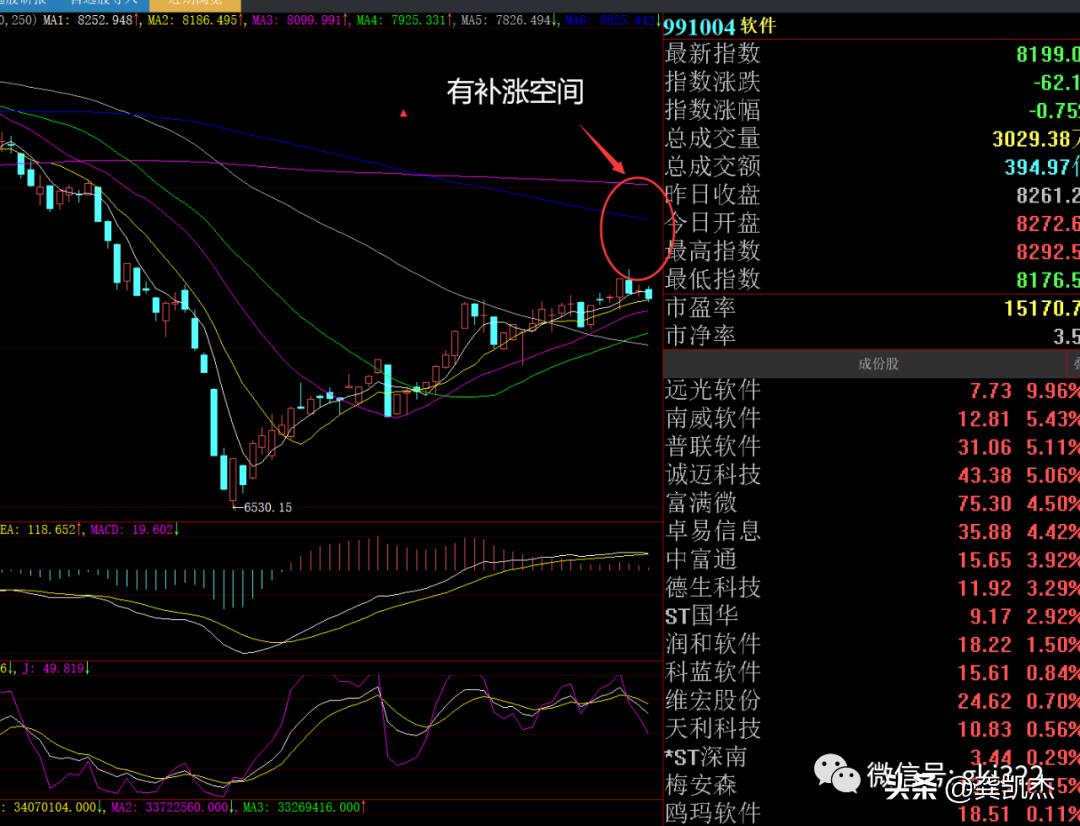Click the 富满微 price 75.30
1080x826 pixels.
[x=985, y=504]
